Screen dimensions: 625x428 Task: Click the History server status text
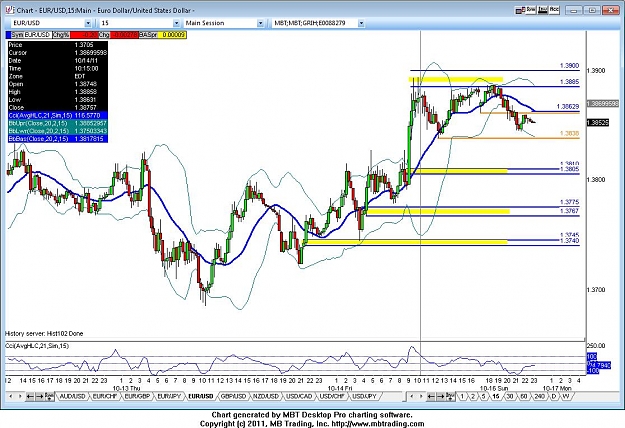coord(44,334)
